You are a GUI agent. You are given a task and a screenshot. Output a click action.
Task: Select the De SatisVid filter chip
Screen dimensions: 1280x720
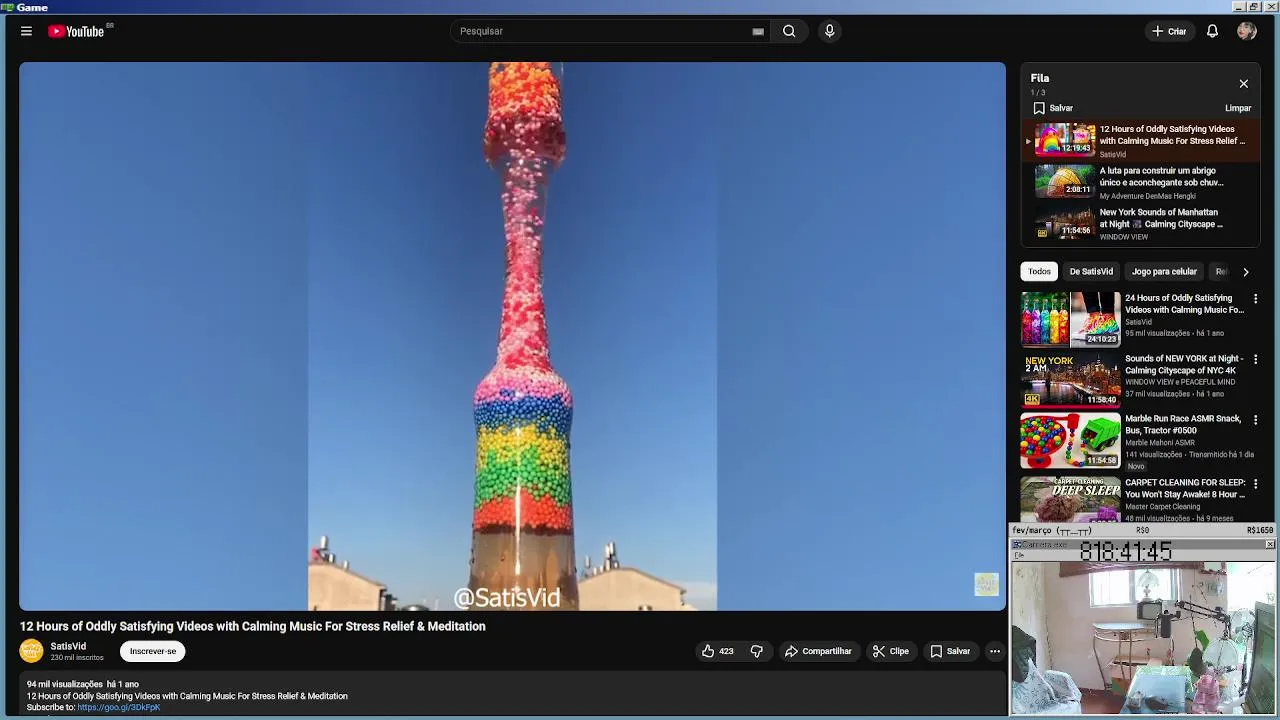[1091, 271]
